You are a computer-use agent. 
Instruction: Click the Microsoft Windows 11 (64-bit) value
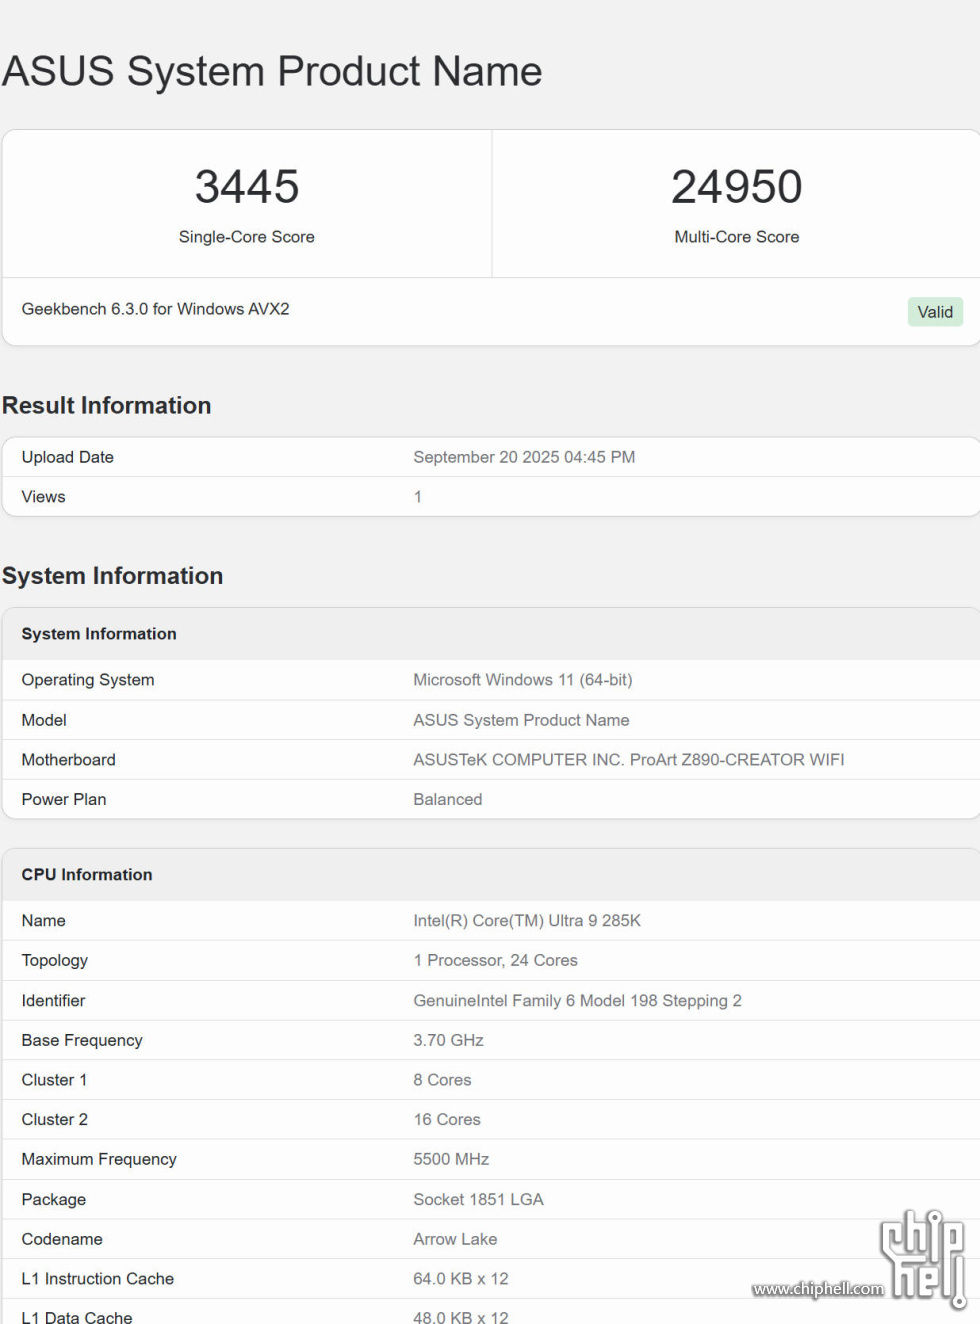522,680
